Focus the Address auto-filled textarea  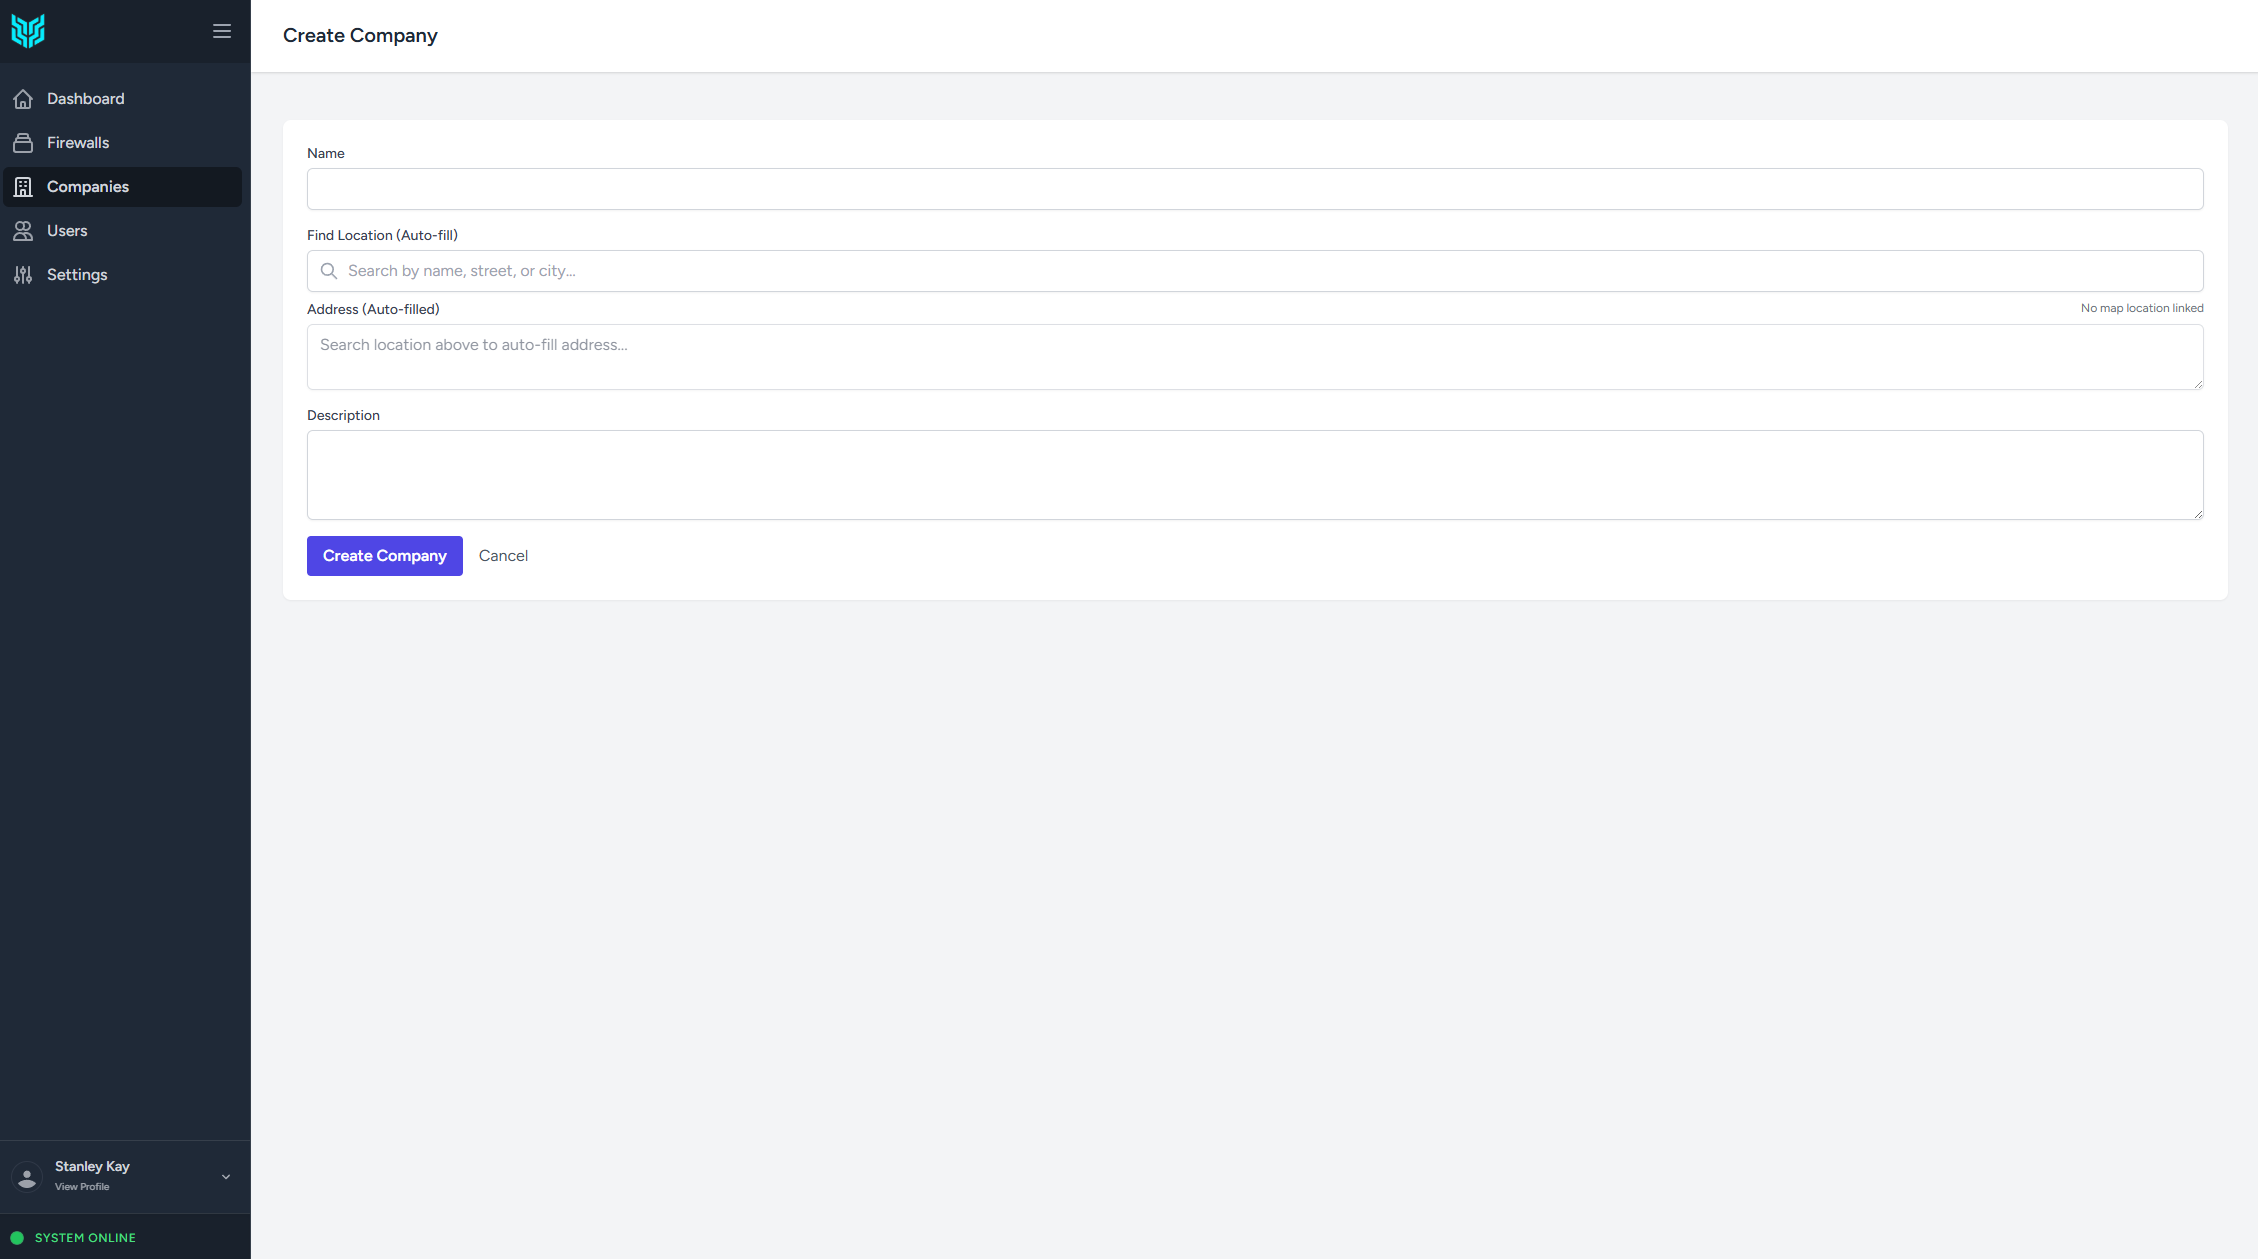pyautogui.click(x=1255, y=357)
